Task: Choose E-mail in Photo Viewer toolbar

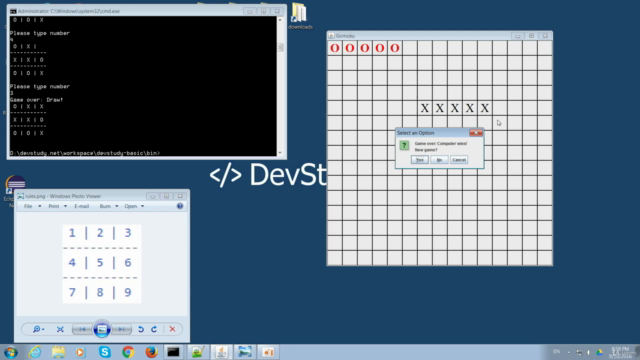Action: click(x=82, y=206)
